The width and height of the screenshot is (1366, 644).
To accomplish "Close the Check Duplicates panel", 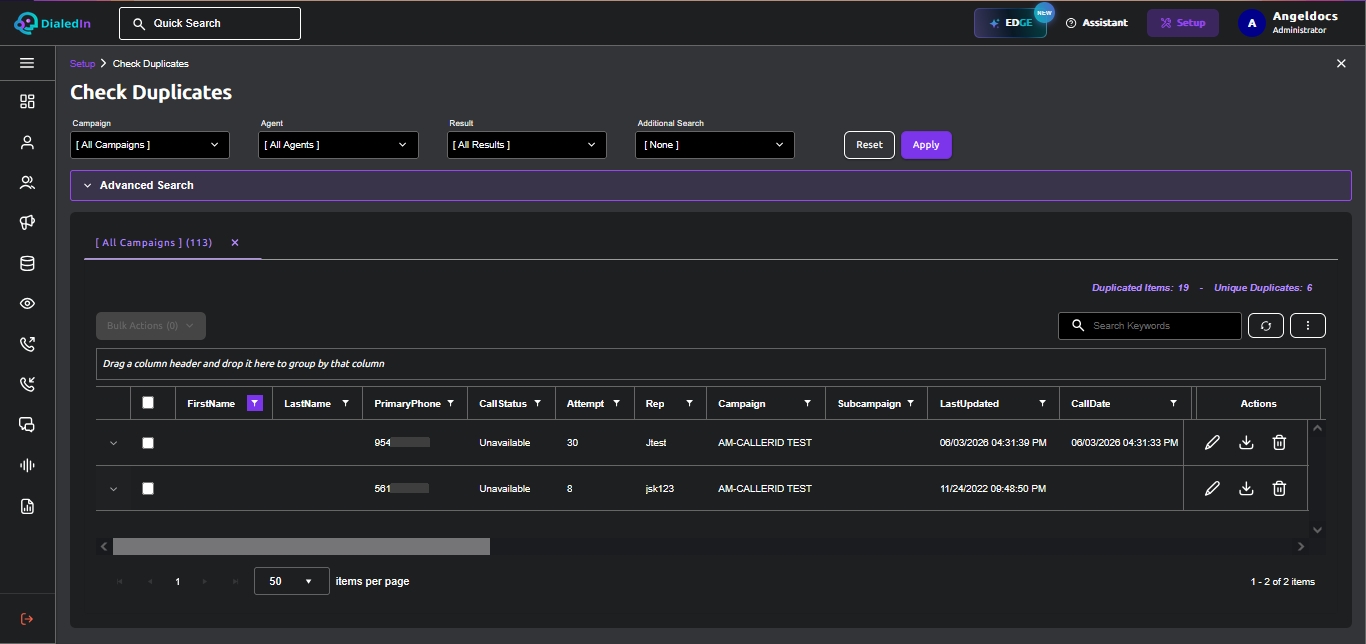I will point(1341,63).
